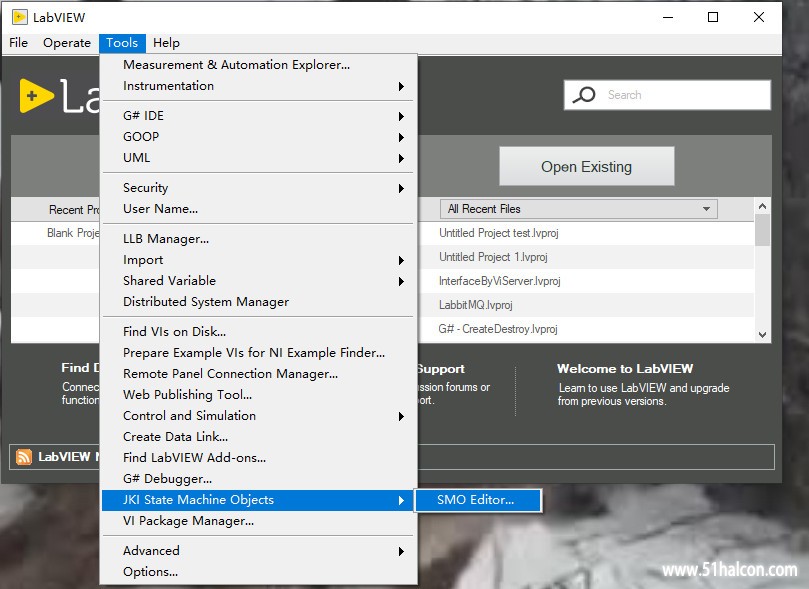Select Find VIs on Disk...
The height and width of the screenshot is (589, 809).
coord(258,332)
